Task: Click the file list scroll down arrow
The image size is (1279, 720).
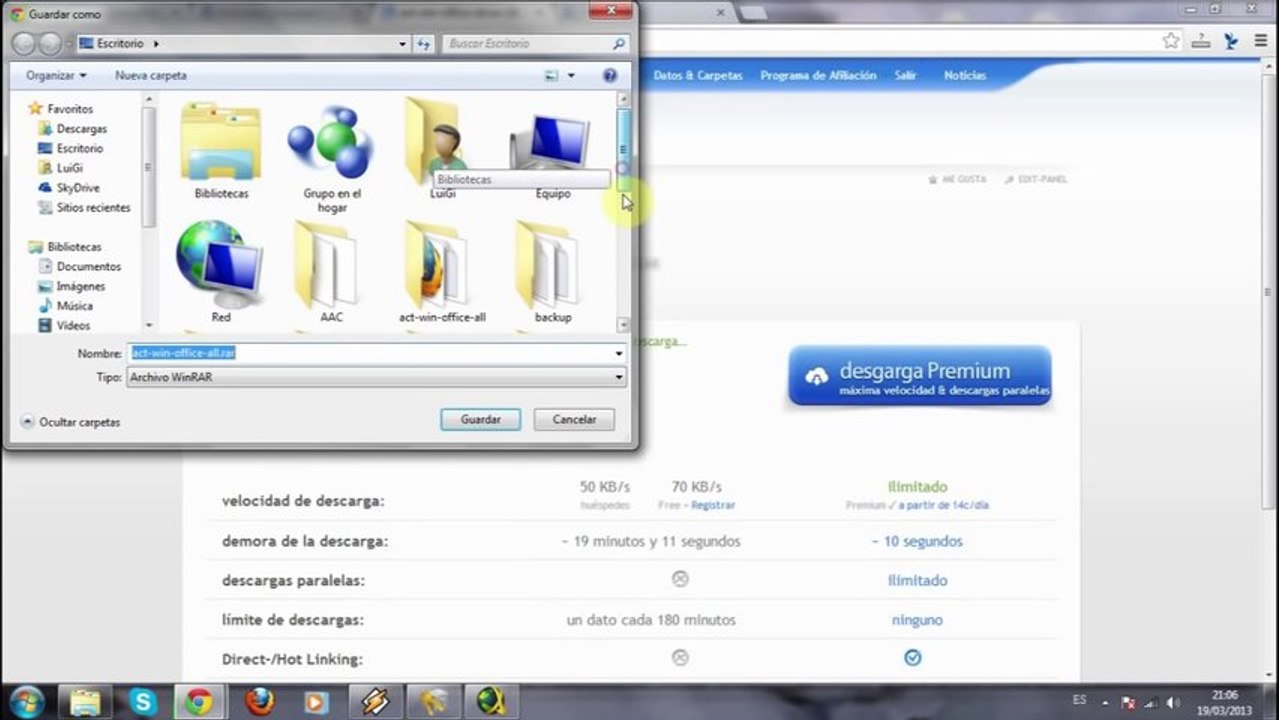Action: (624, 325)
